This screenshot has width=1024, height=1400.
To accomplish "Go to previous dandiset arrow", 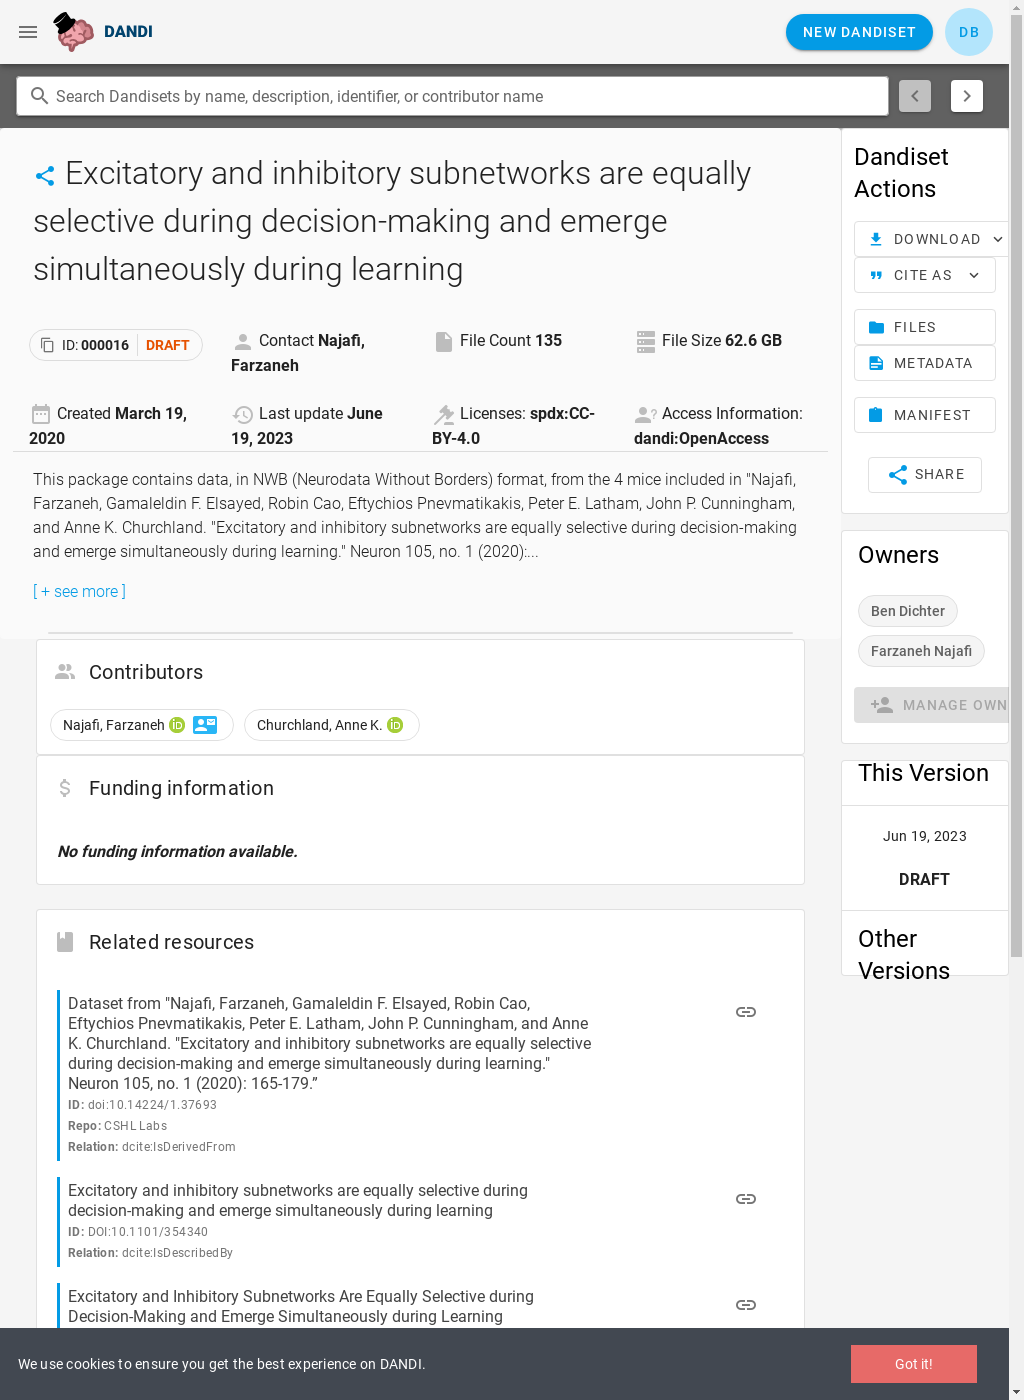I will click(x=915, y=96).
